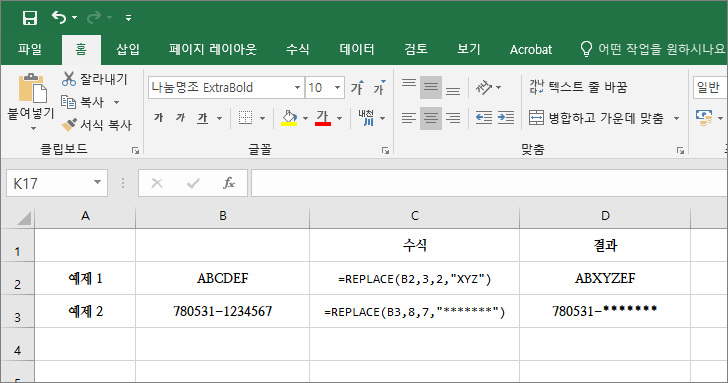The height and width of the screenshot is (383, 728).
Task: Open 글꼴 group dialog launcher
Action: pos(385,150)
